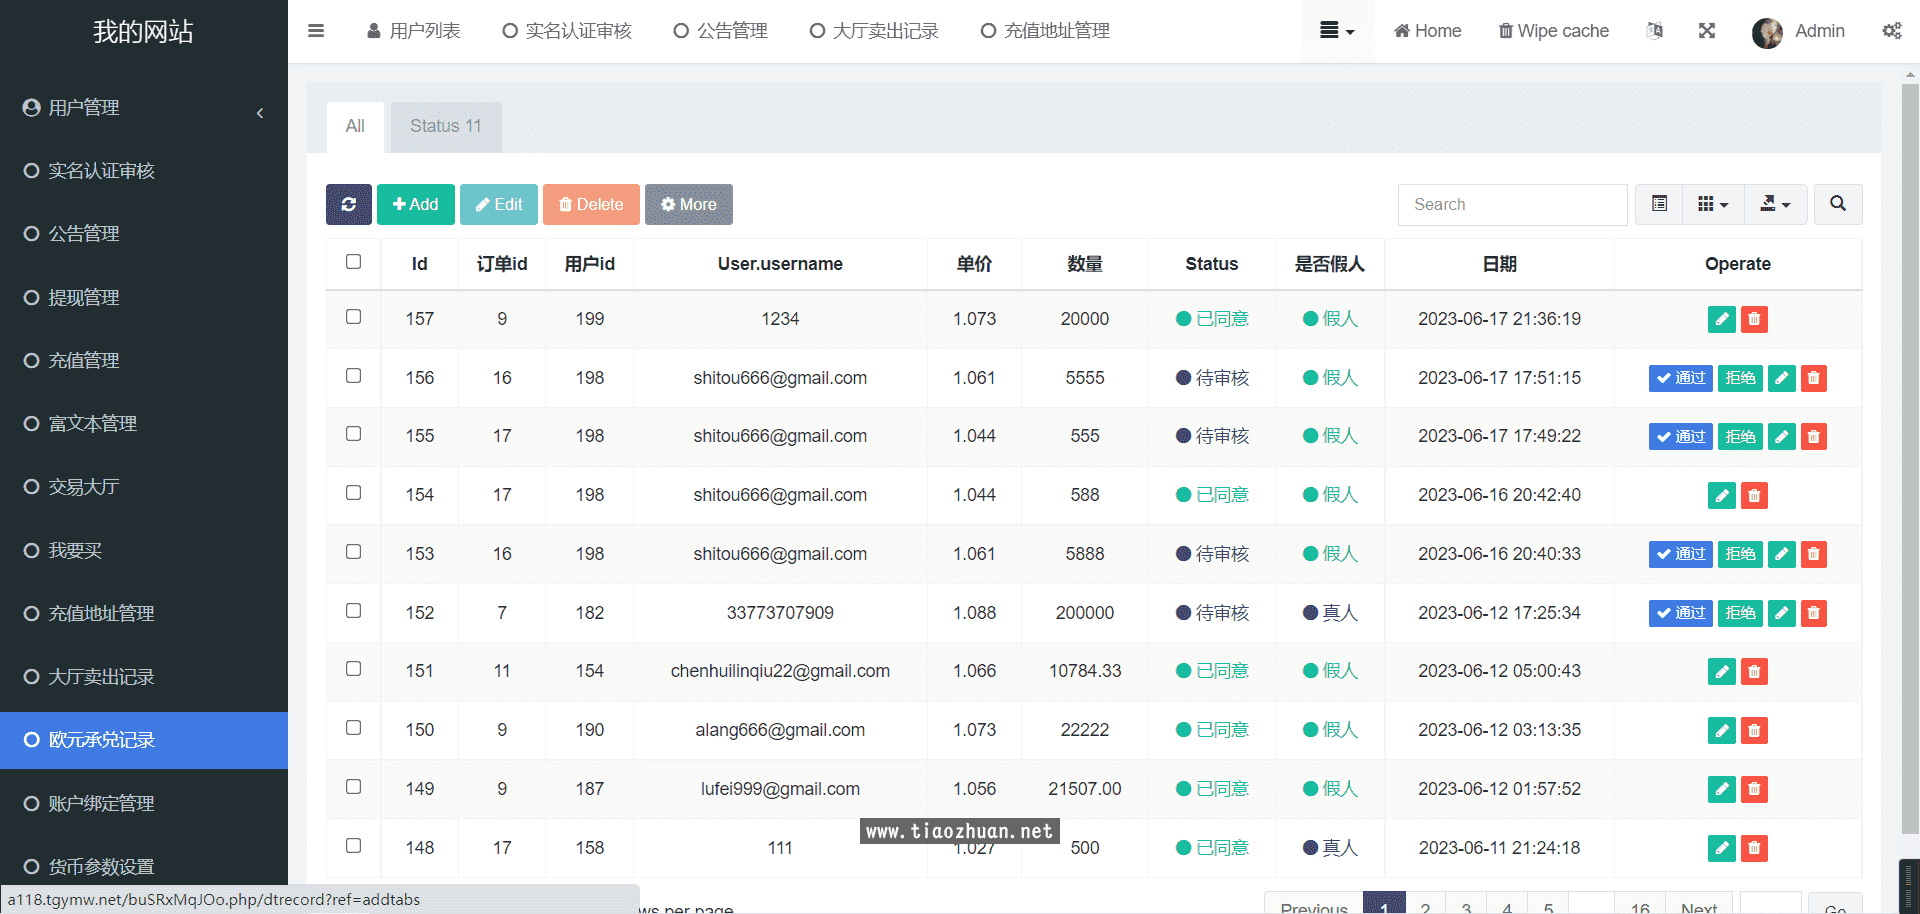Image resolution: width=1920 pixels, height=914 pixels.
Task: Click the red trash icon for row 151
Action: [x=1754, y=671]
